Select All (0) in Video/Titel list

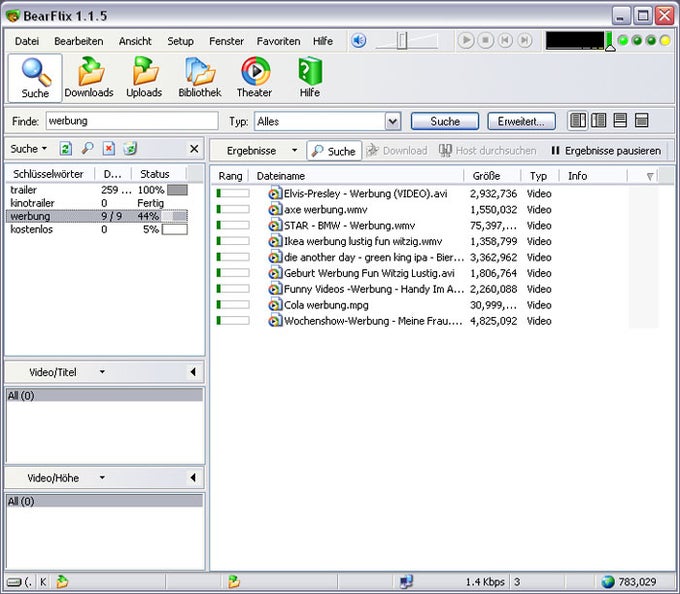tap(104, 395)
